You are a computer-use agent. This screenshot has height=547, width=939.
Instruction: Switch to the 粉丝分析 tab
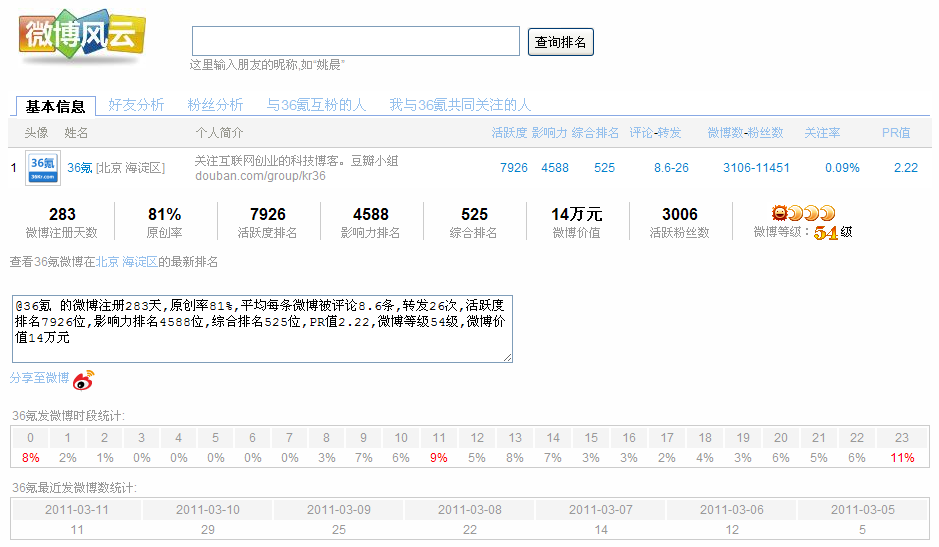(215, 105)
